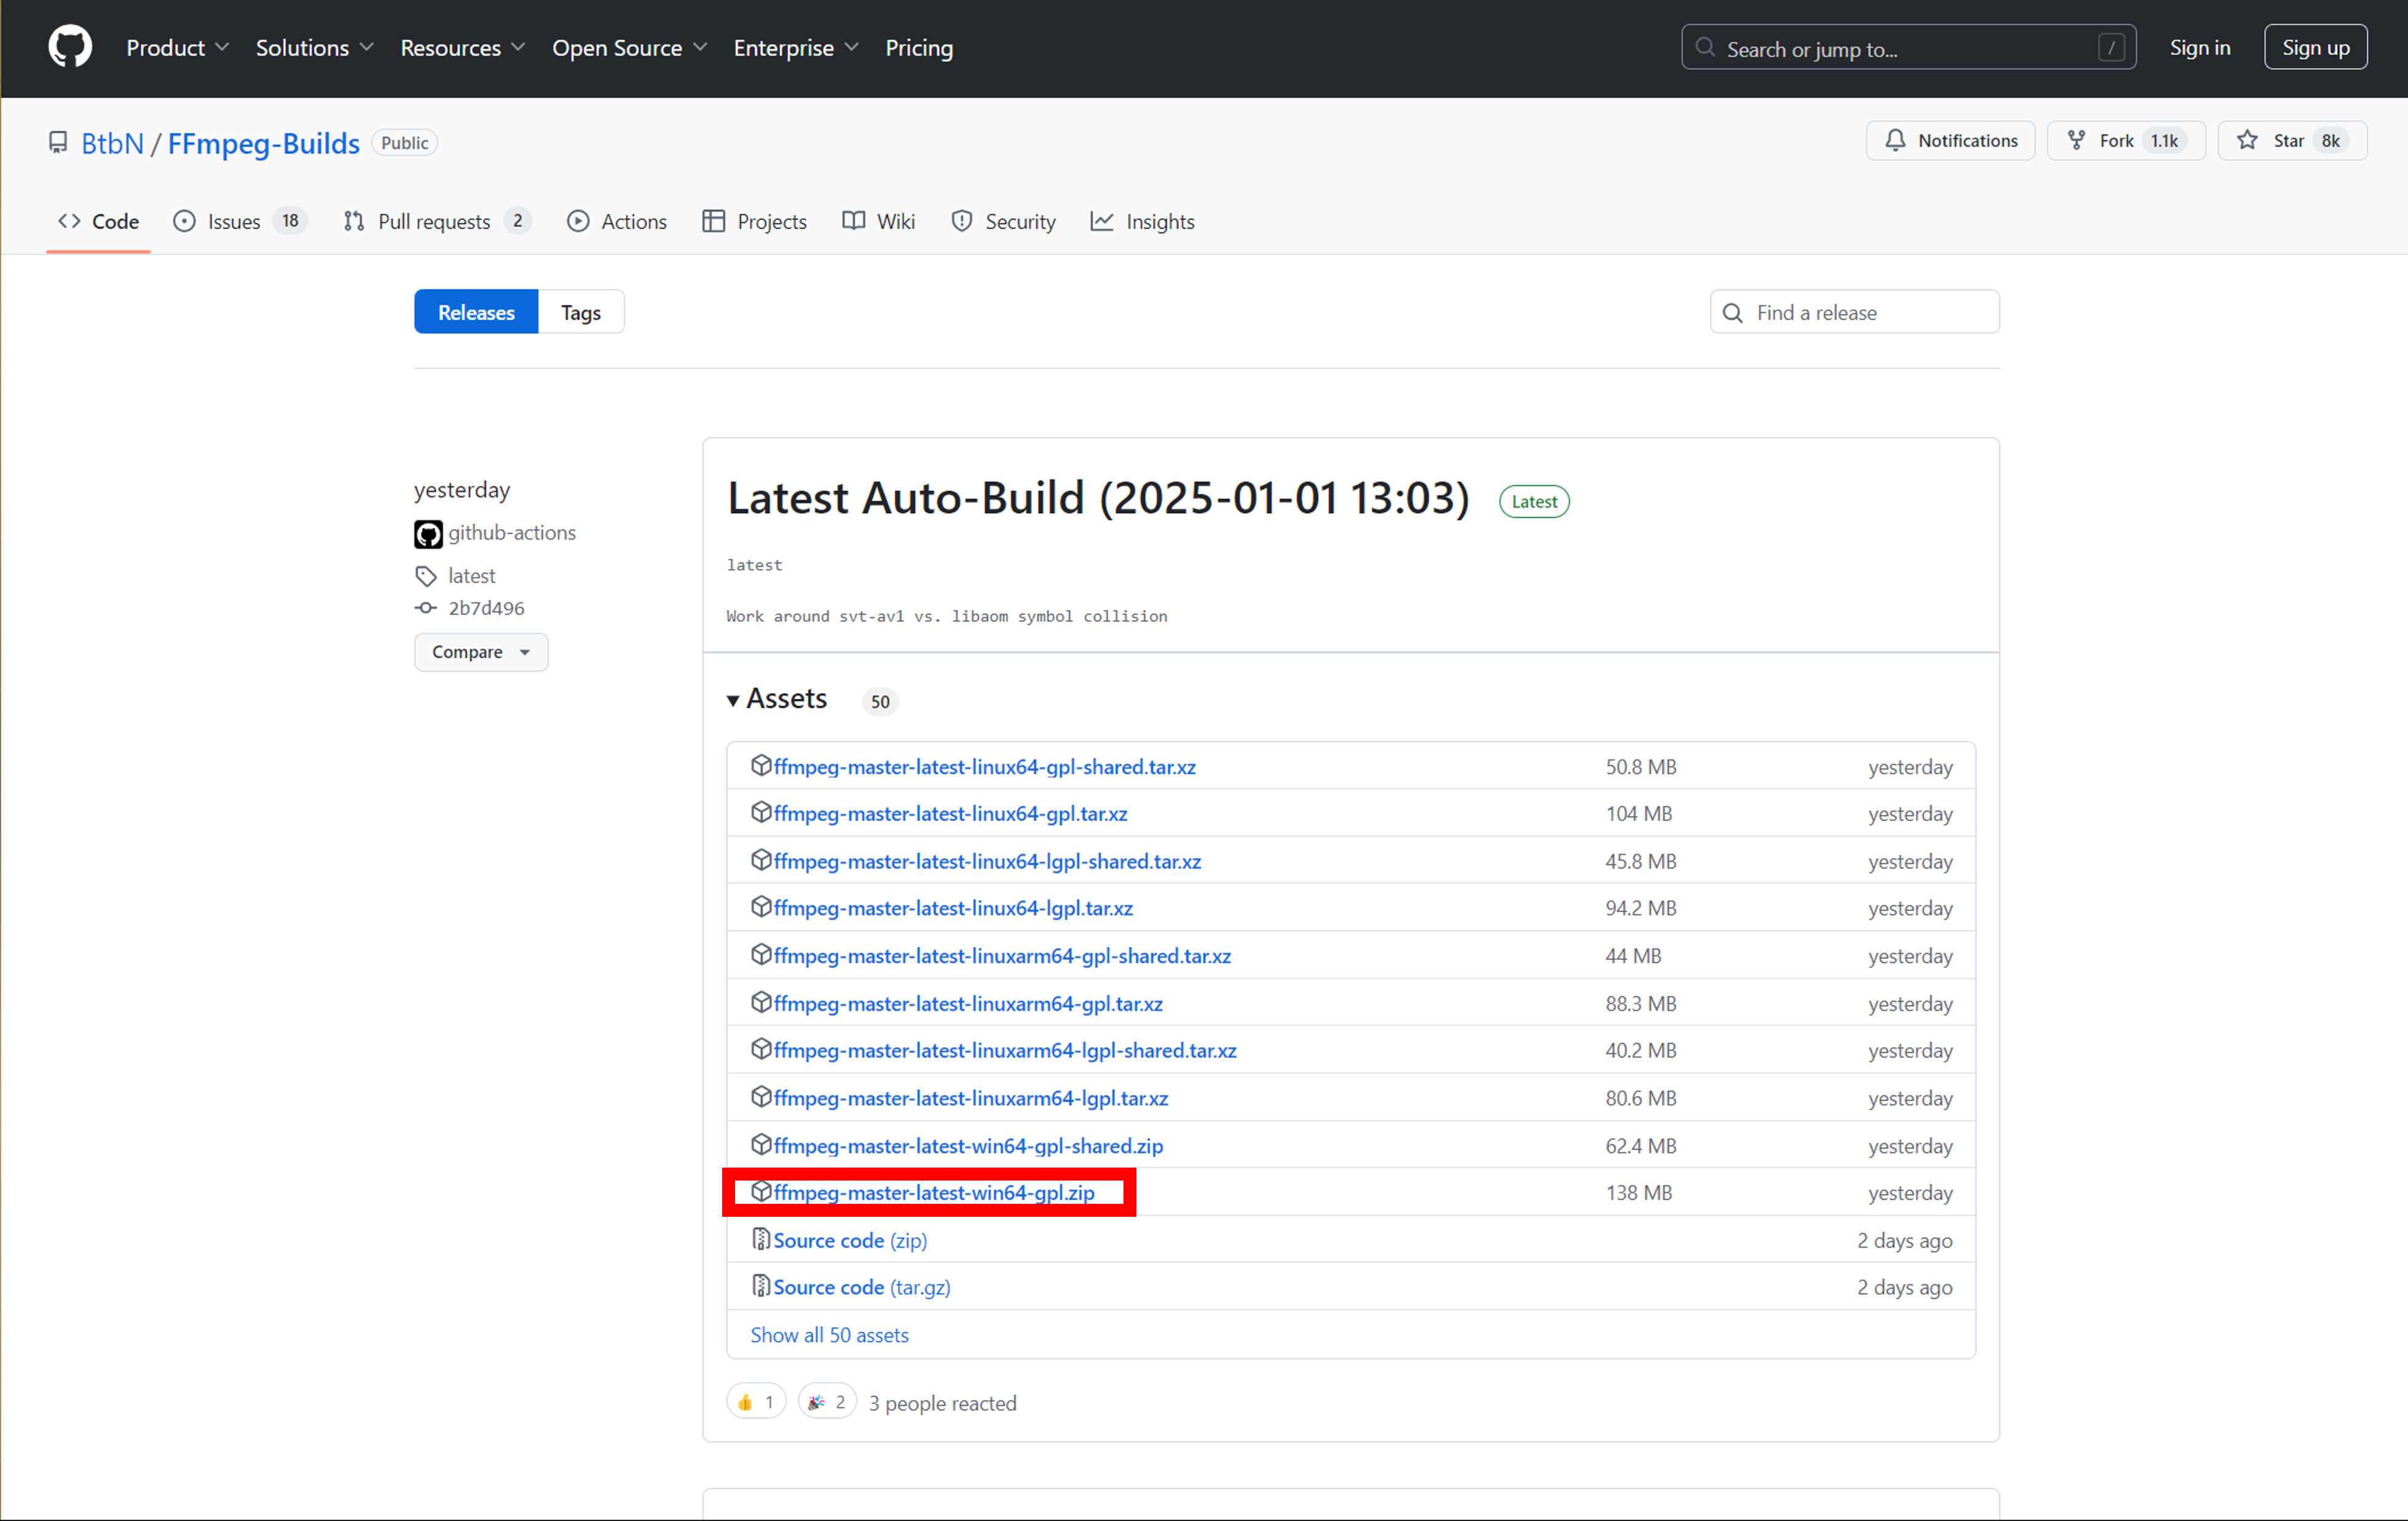2408x1521 pixels.
Task: Download ffmpeg-master-latest-win64-gpl.zip
Action: click(933, 1192)
